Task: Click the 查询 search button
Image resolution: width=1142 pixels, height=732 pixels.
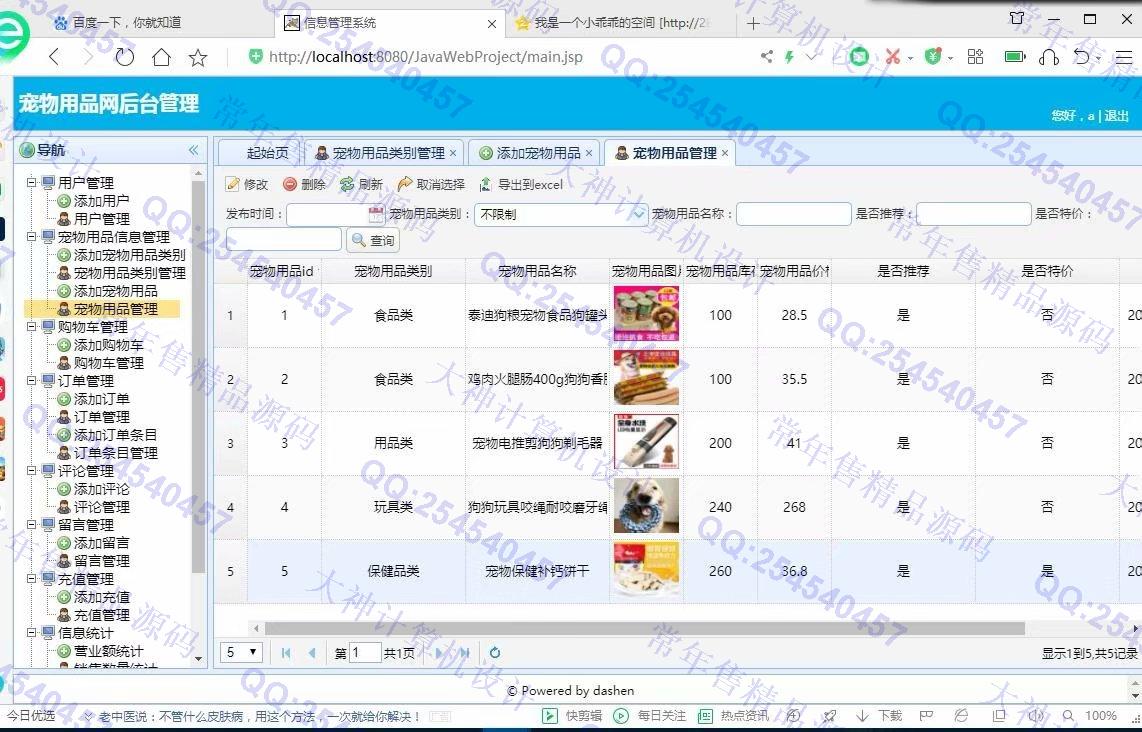Action: click(x=373, y=240)
